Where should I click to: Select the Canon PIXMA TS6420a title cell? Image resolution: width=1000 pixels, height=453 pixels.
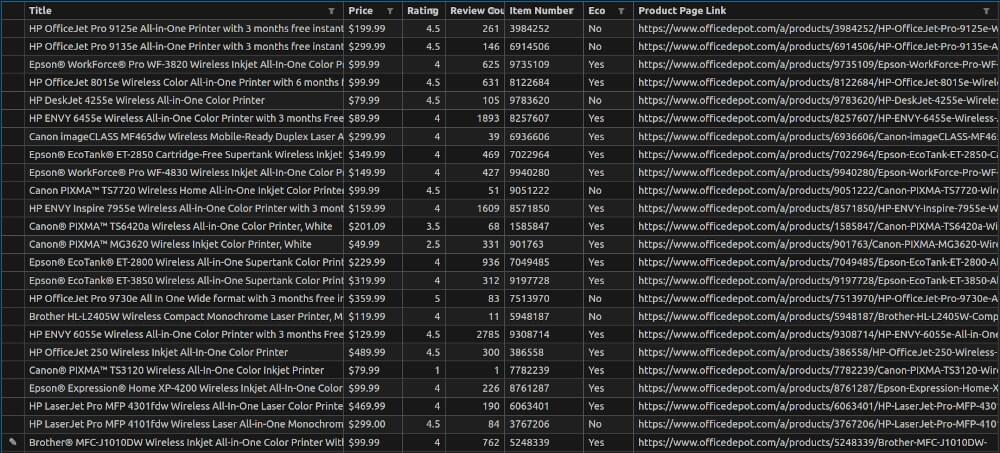[x=185, y=226]
